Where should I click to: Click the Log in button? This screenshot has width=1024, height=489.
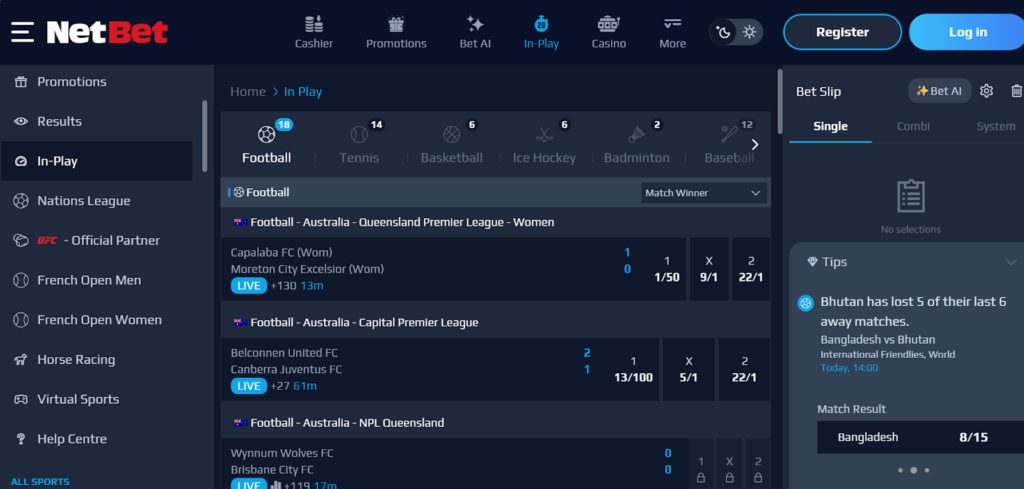tap(966, 32)
